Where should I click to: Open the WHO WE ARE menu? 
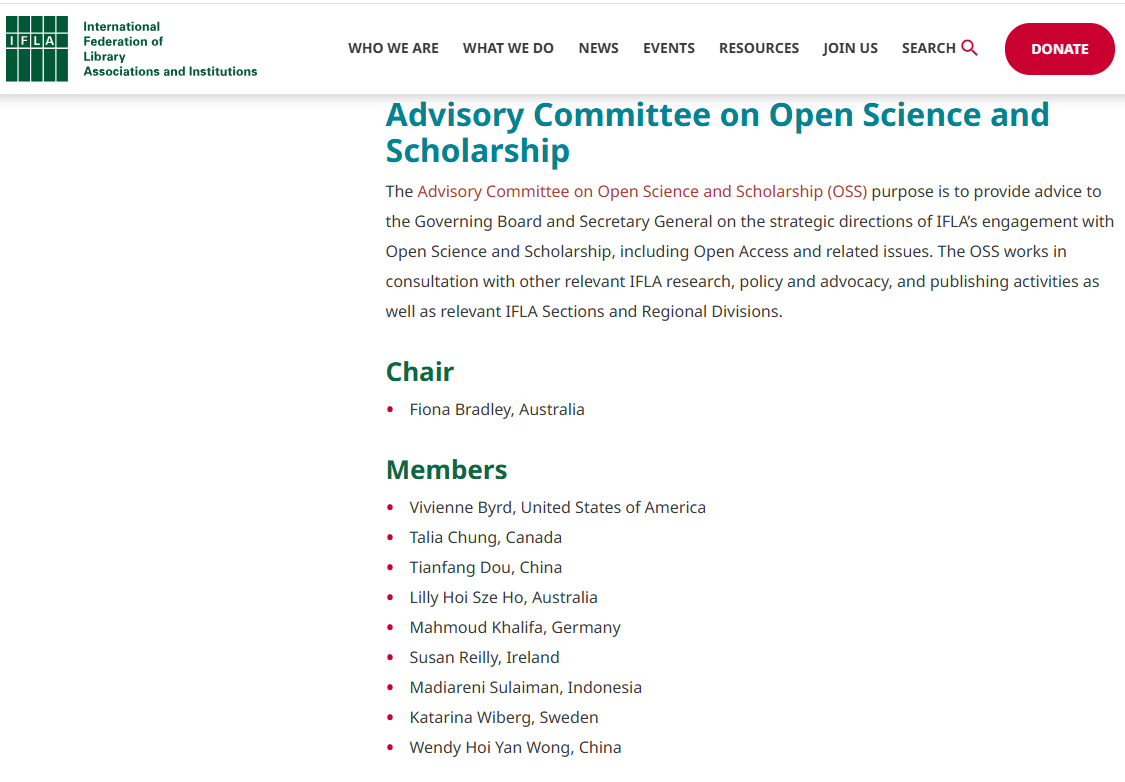(393, 48)
